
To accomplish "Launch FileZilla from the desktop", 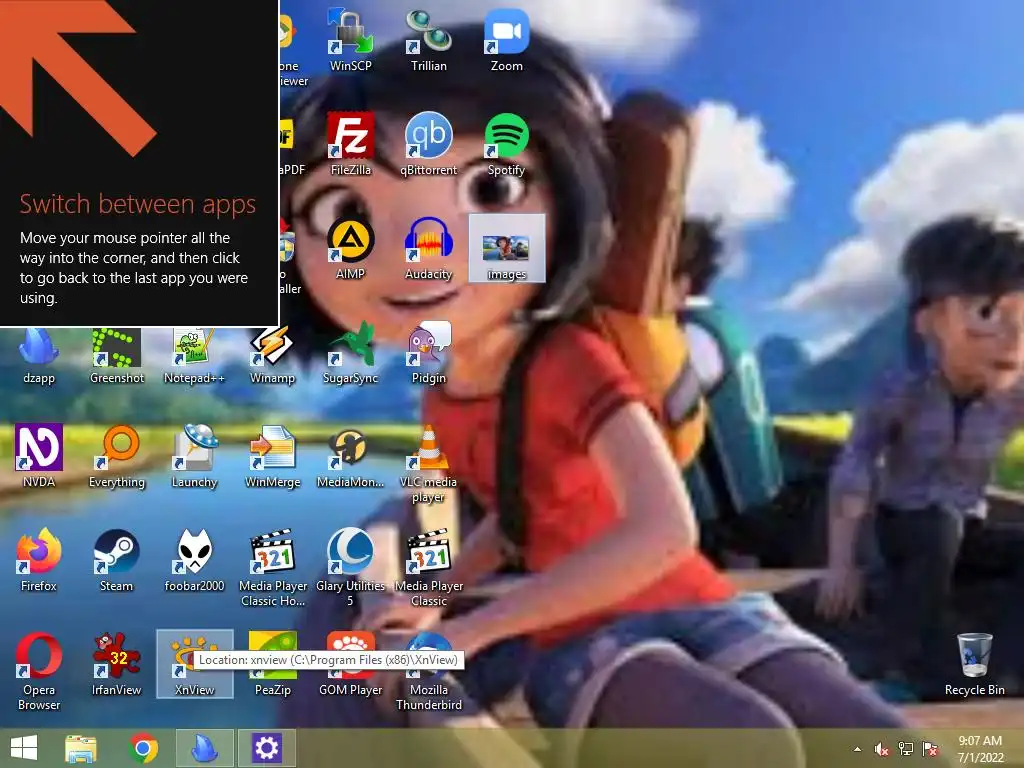I will 351,144.
